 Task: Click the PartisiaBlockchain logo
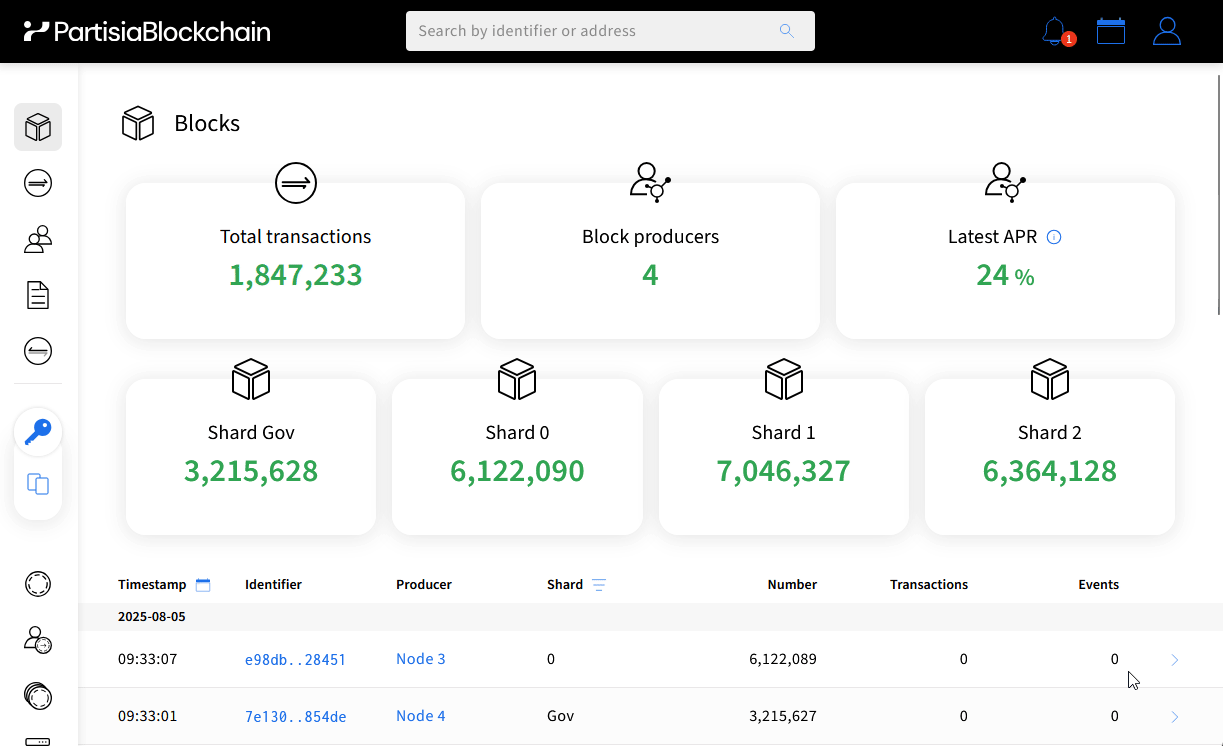tap(147, 31)
